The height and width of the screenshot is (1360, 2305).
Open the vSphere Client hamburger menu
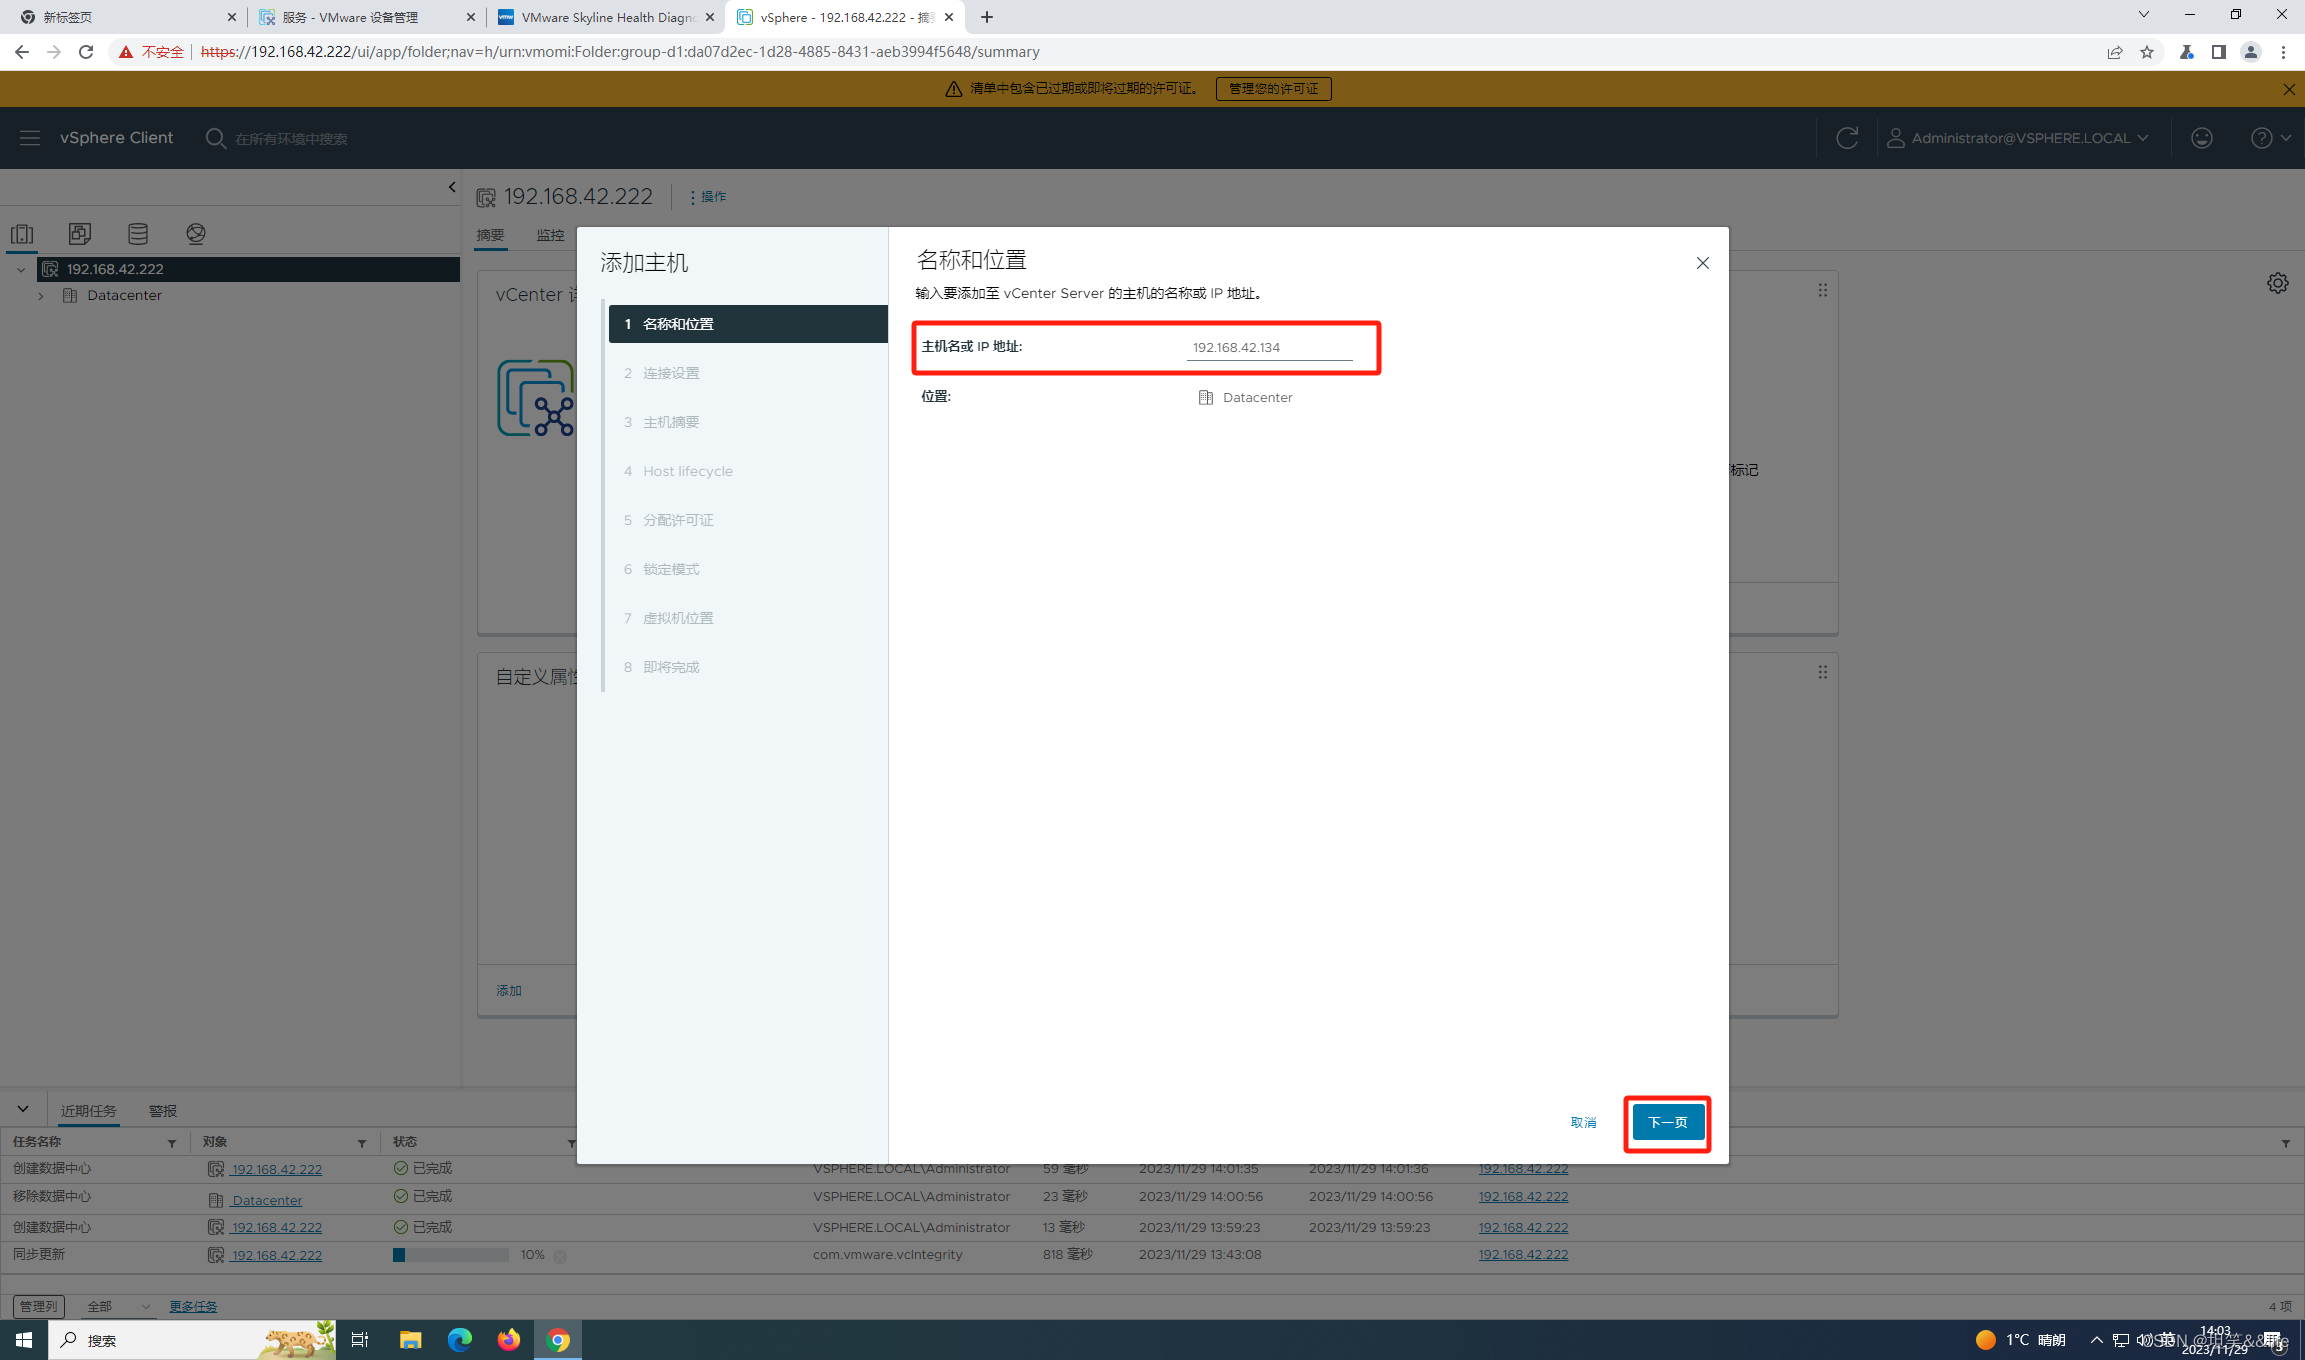click(x=30, y=138)
